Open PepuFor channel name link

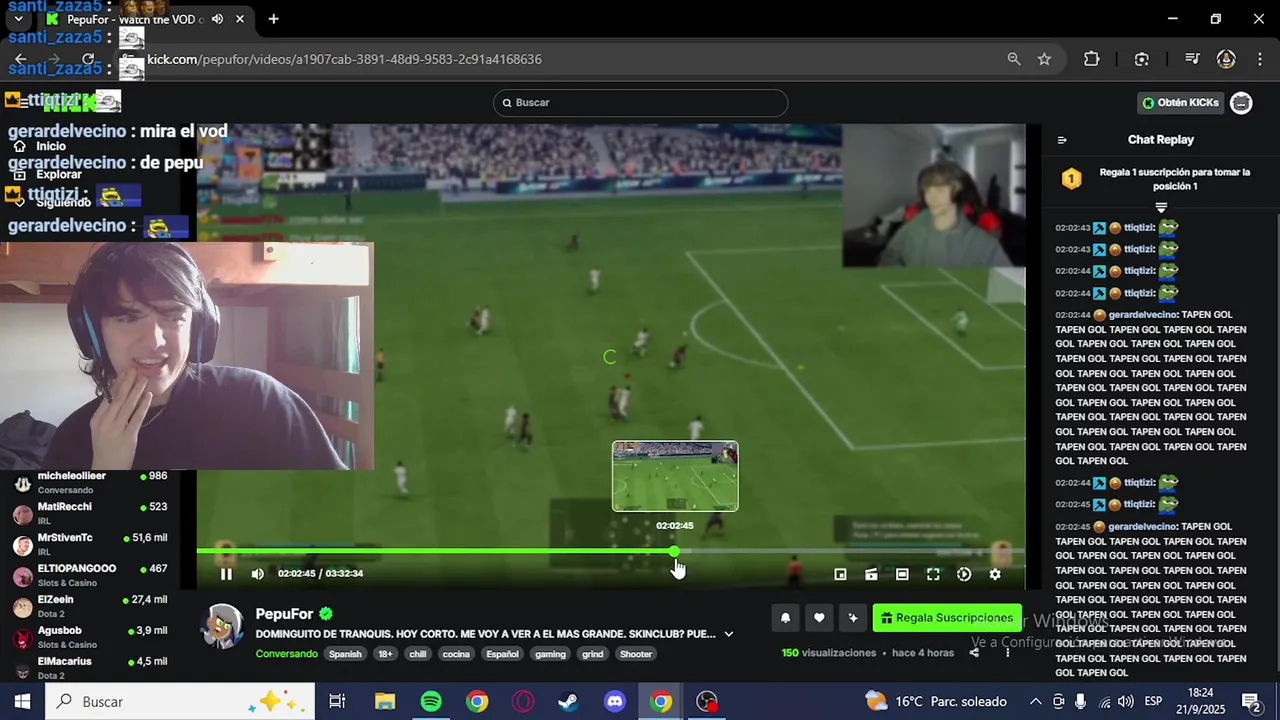point(284,614)
